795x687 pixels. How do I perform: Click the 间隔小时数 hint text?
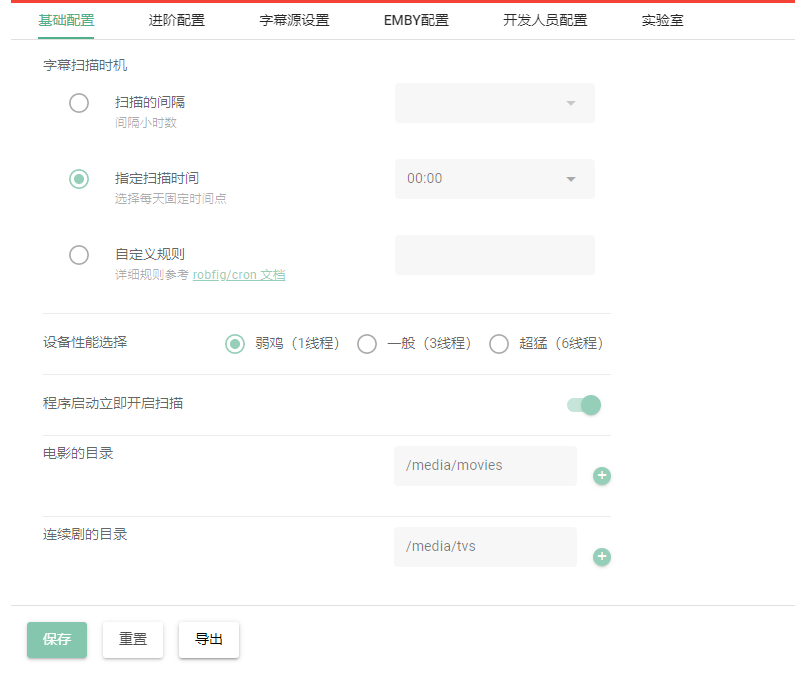[x=146, y=123]
